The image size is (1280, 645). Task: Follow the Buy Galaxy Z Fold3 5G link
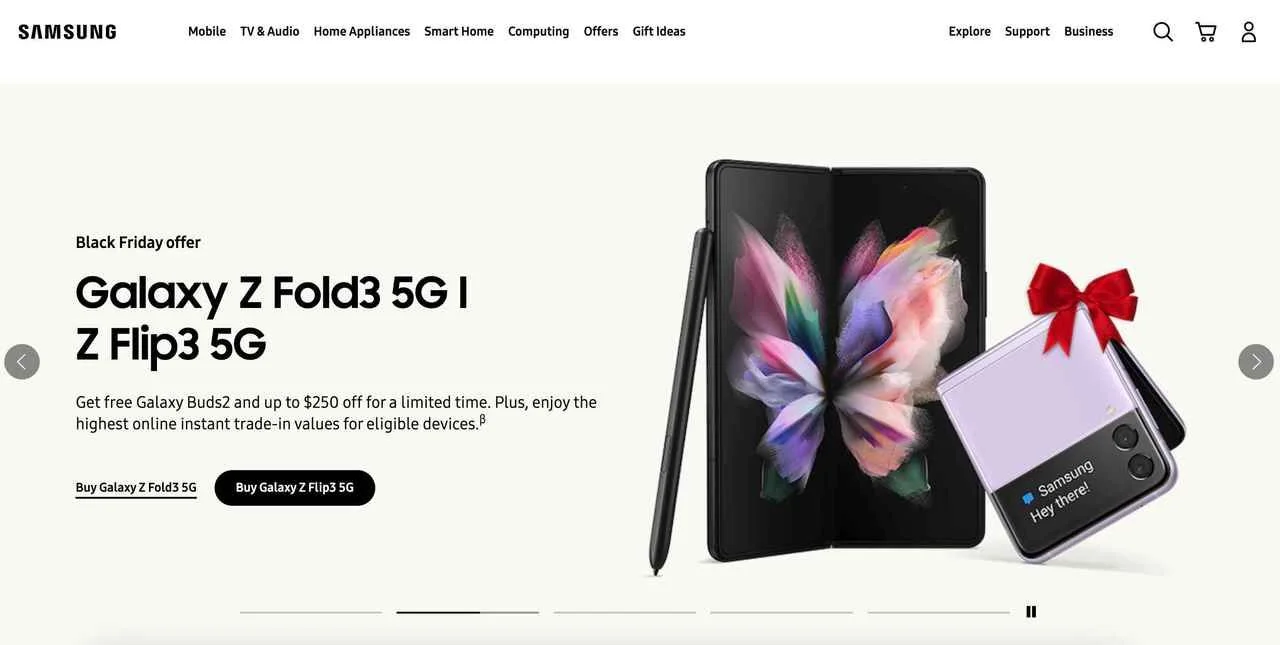[136, 488]
